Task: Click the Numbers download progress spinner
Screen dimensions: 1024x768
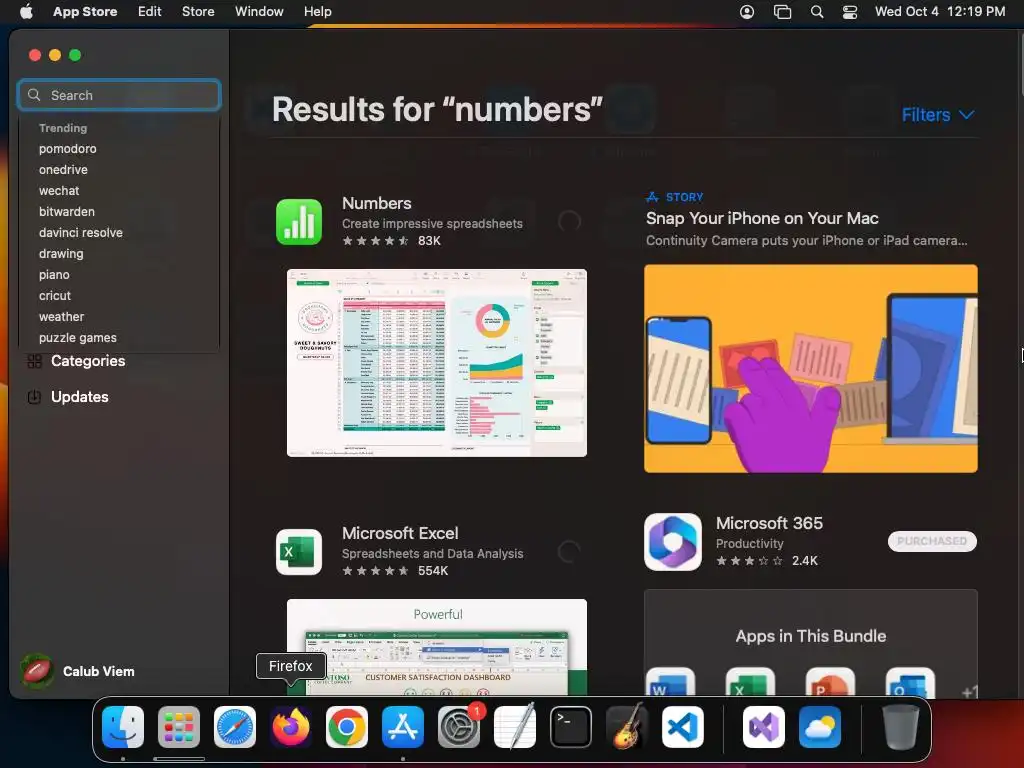Action: pyautogui.click(x=569, y=222)
